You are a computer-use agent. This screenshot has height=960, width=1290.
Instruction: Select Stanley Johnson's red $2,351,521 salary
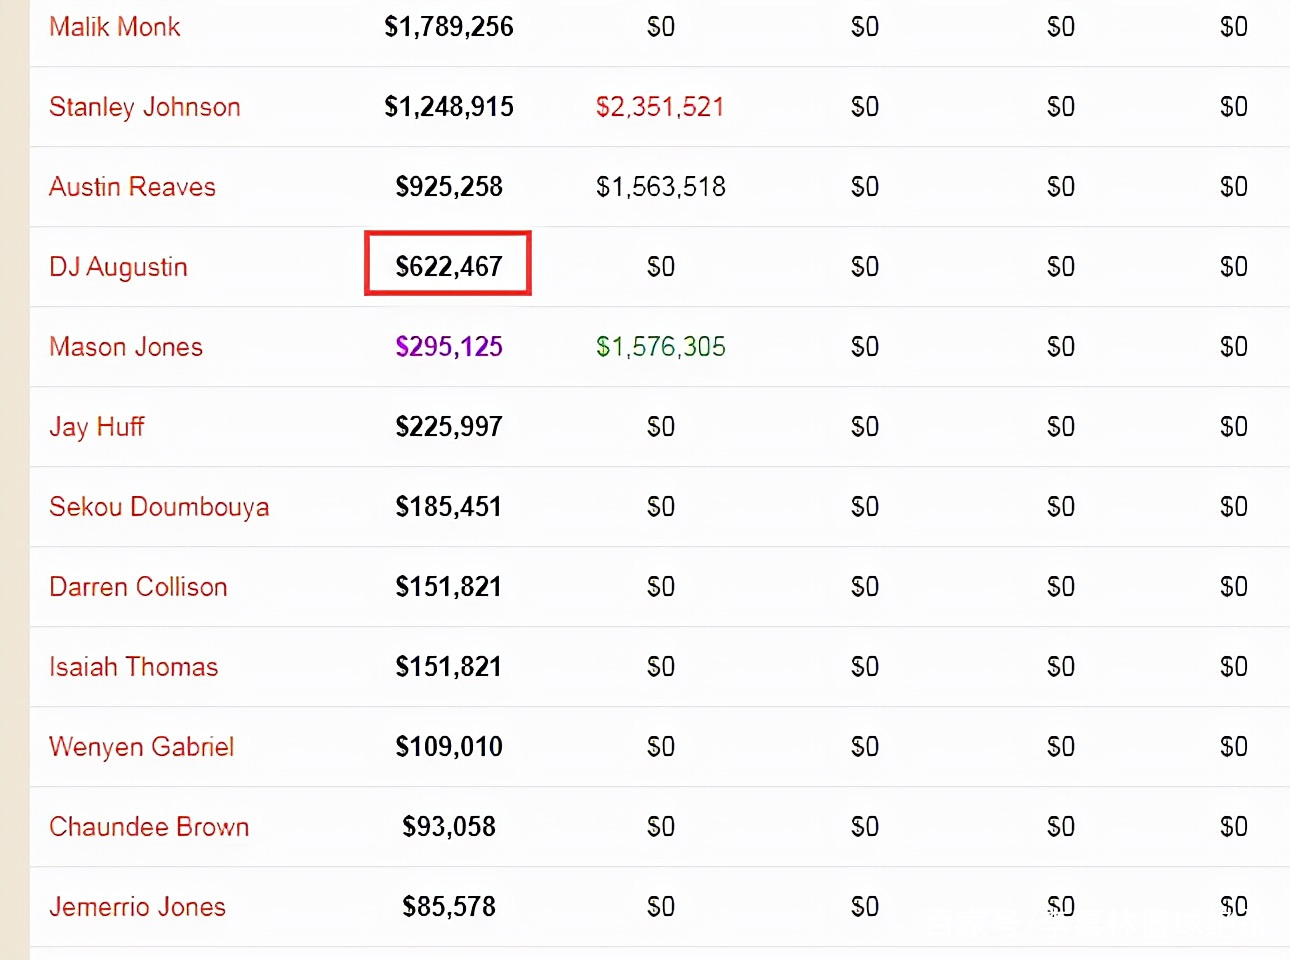pyautogui.click(x=660, y=107)
